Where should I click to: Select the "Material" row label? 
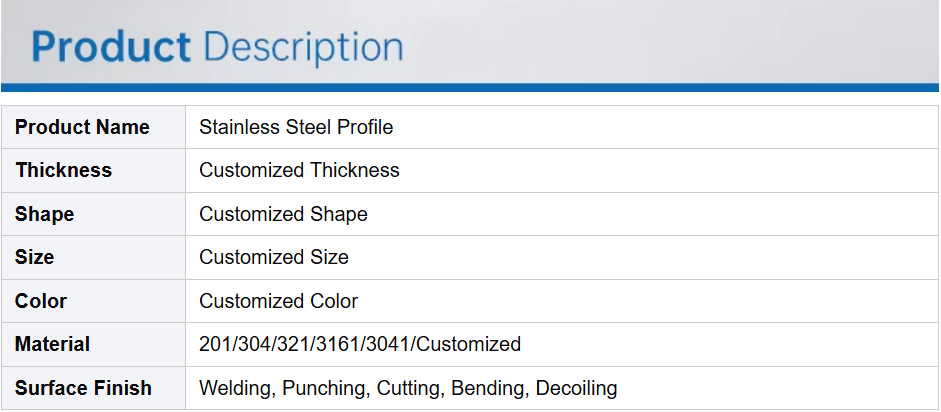tap(52, 344)
